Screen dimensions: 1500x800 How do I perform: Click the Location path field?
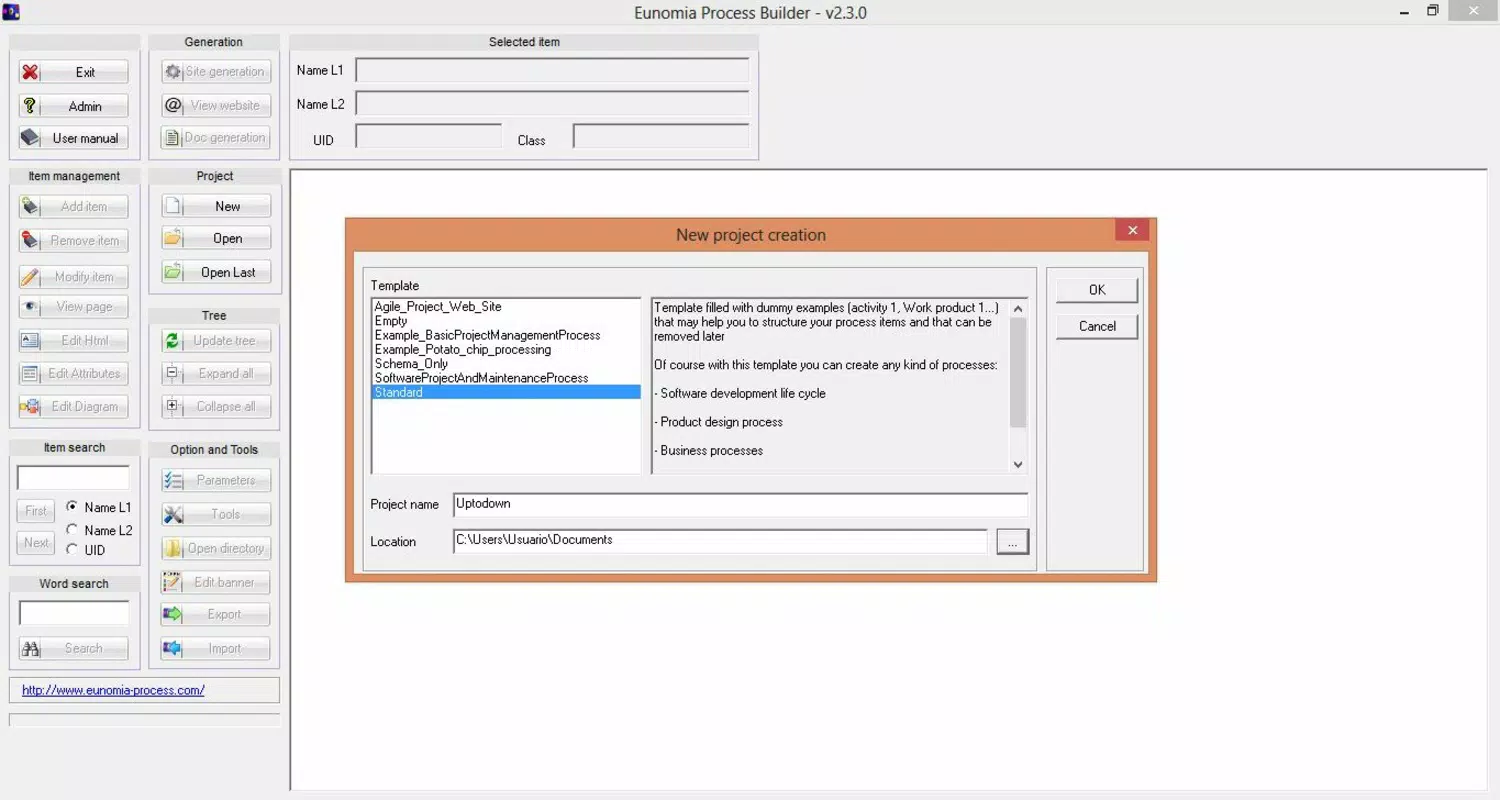pyautogui.click(x=720, y=541)
